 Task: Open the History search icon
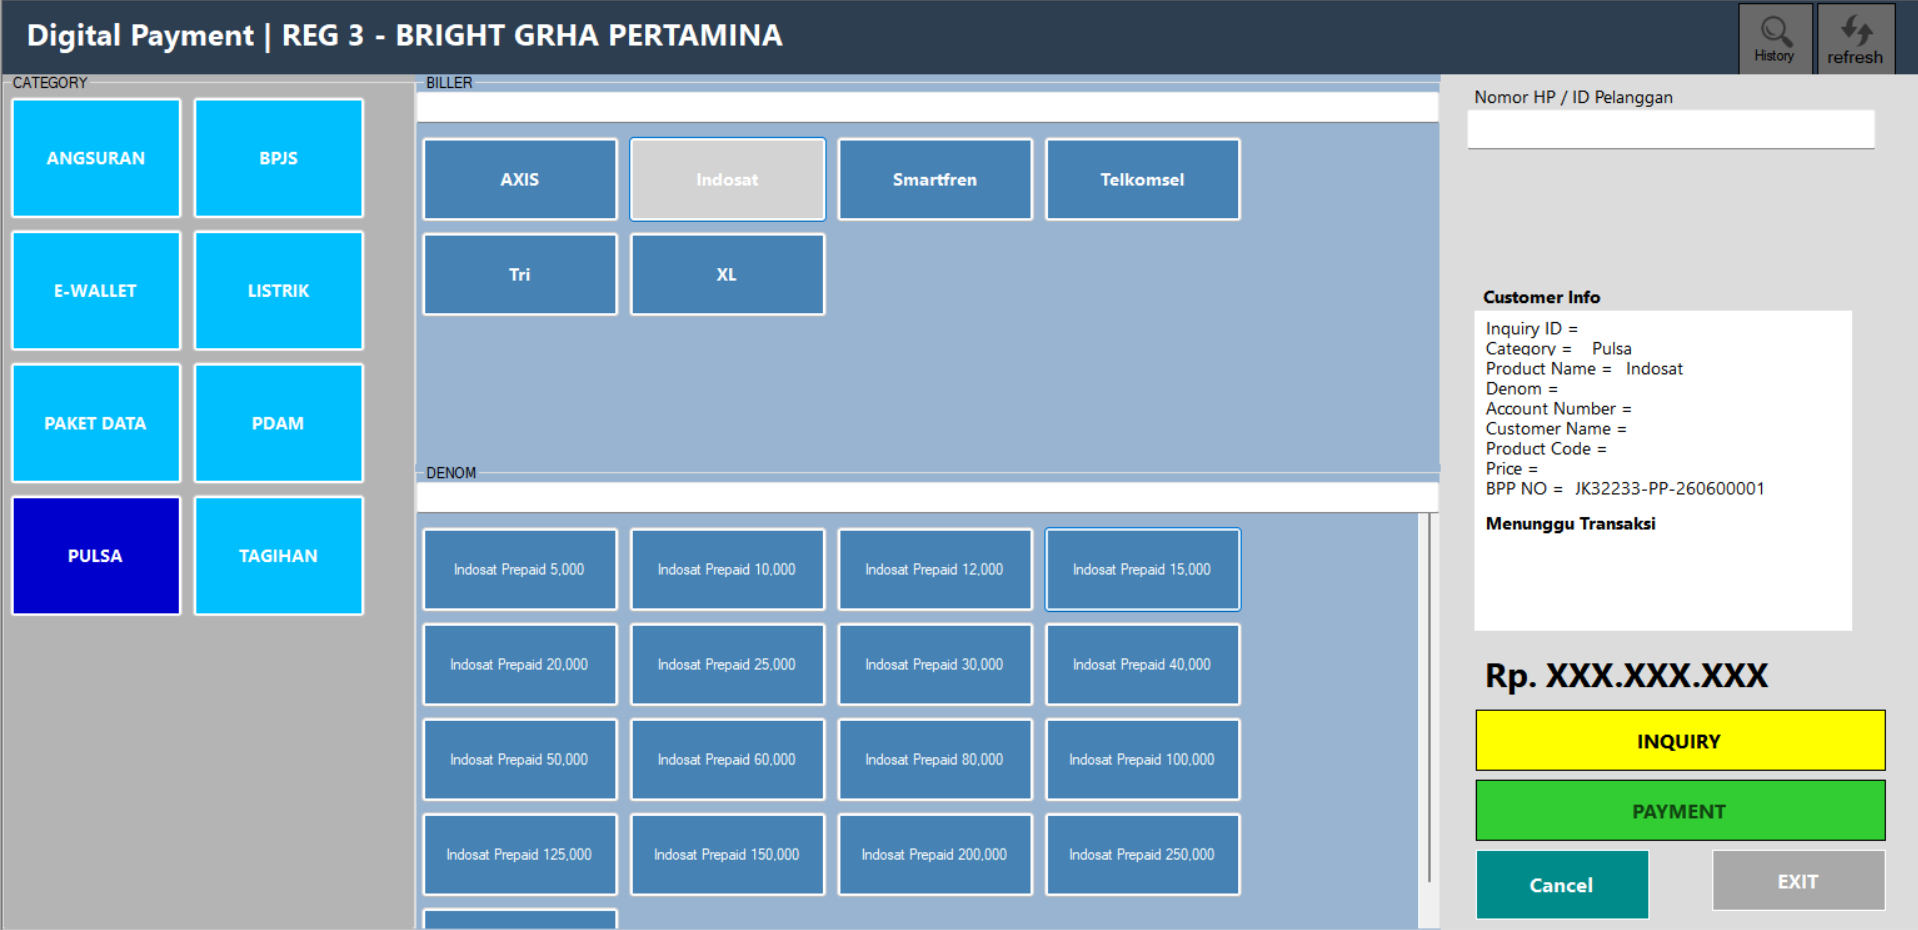click(1775, 38)
